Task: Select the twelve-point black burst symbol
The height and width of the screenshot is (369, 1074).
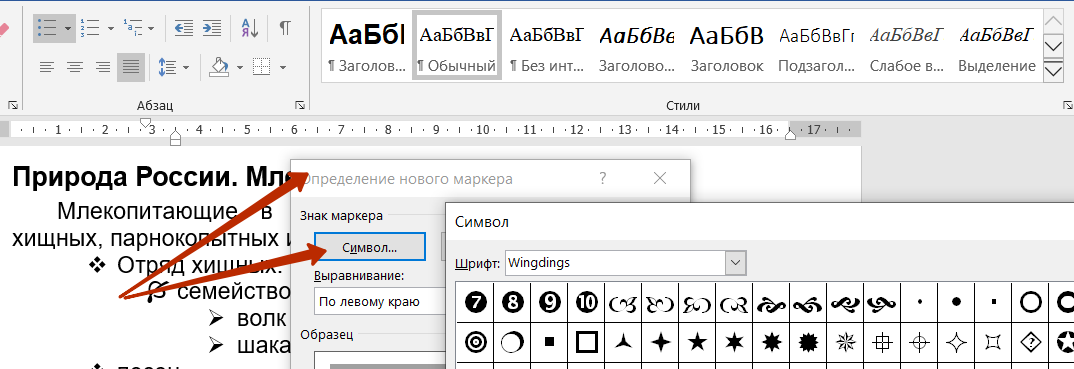Action: (x=808, y=341)
